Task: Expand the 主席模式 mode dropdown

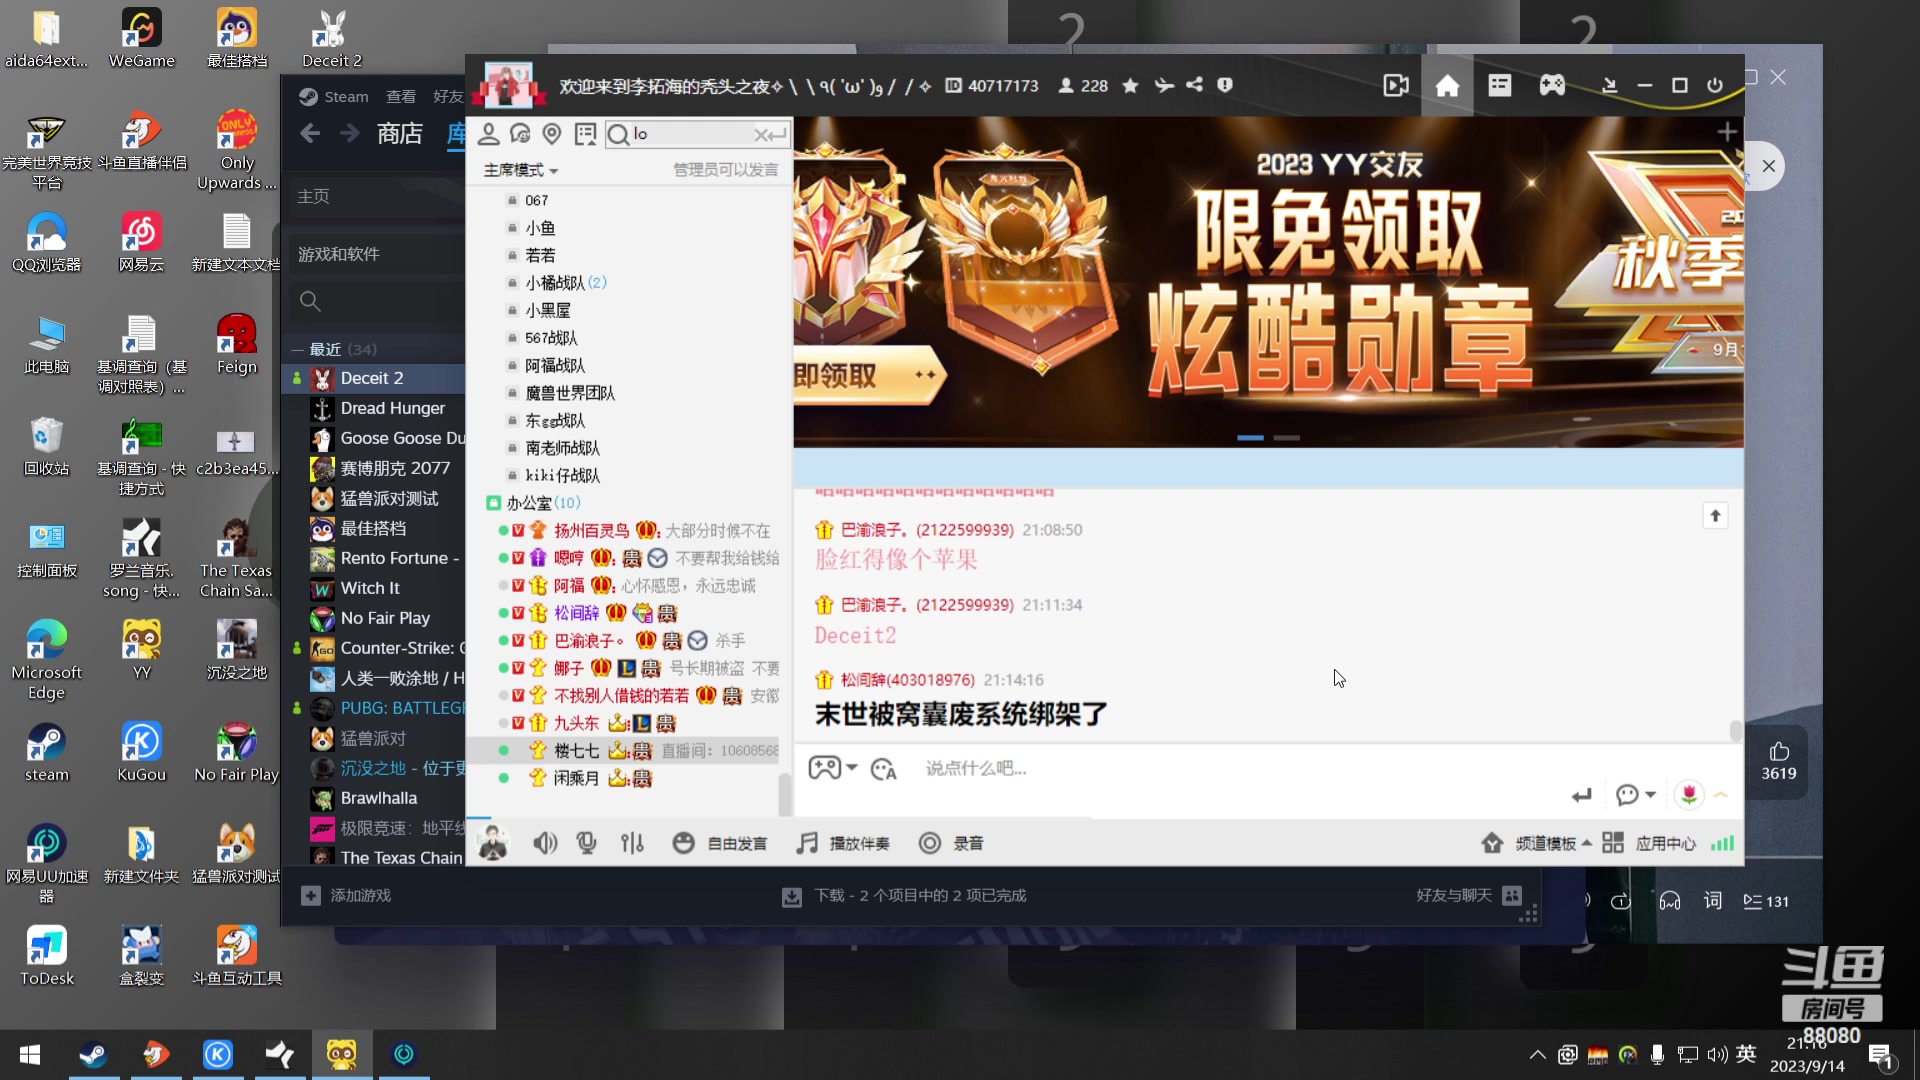Action: pos(520,170)
